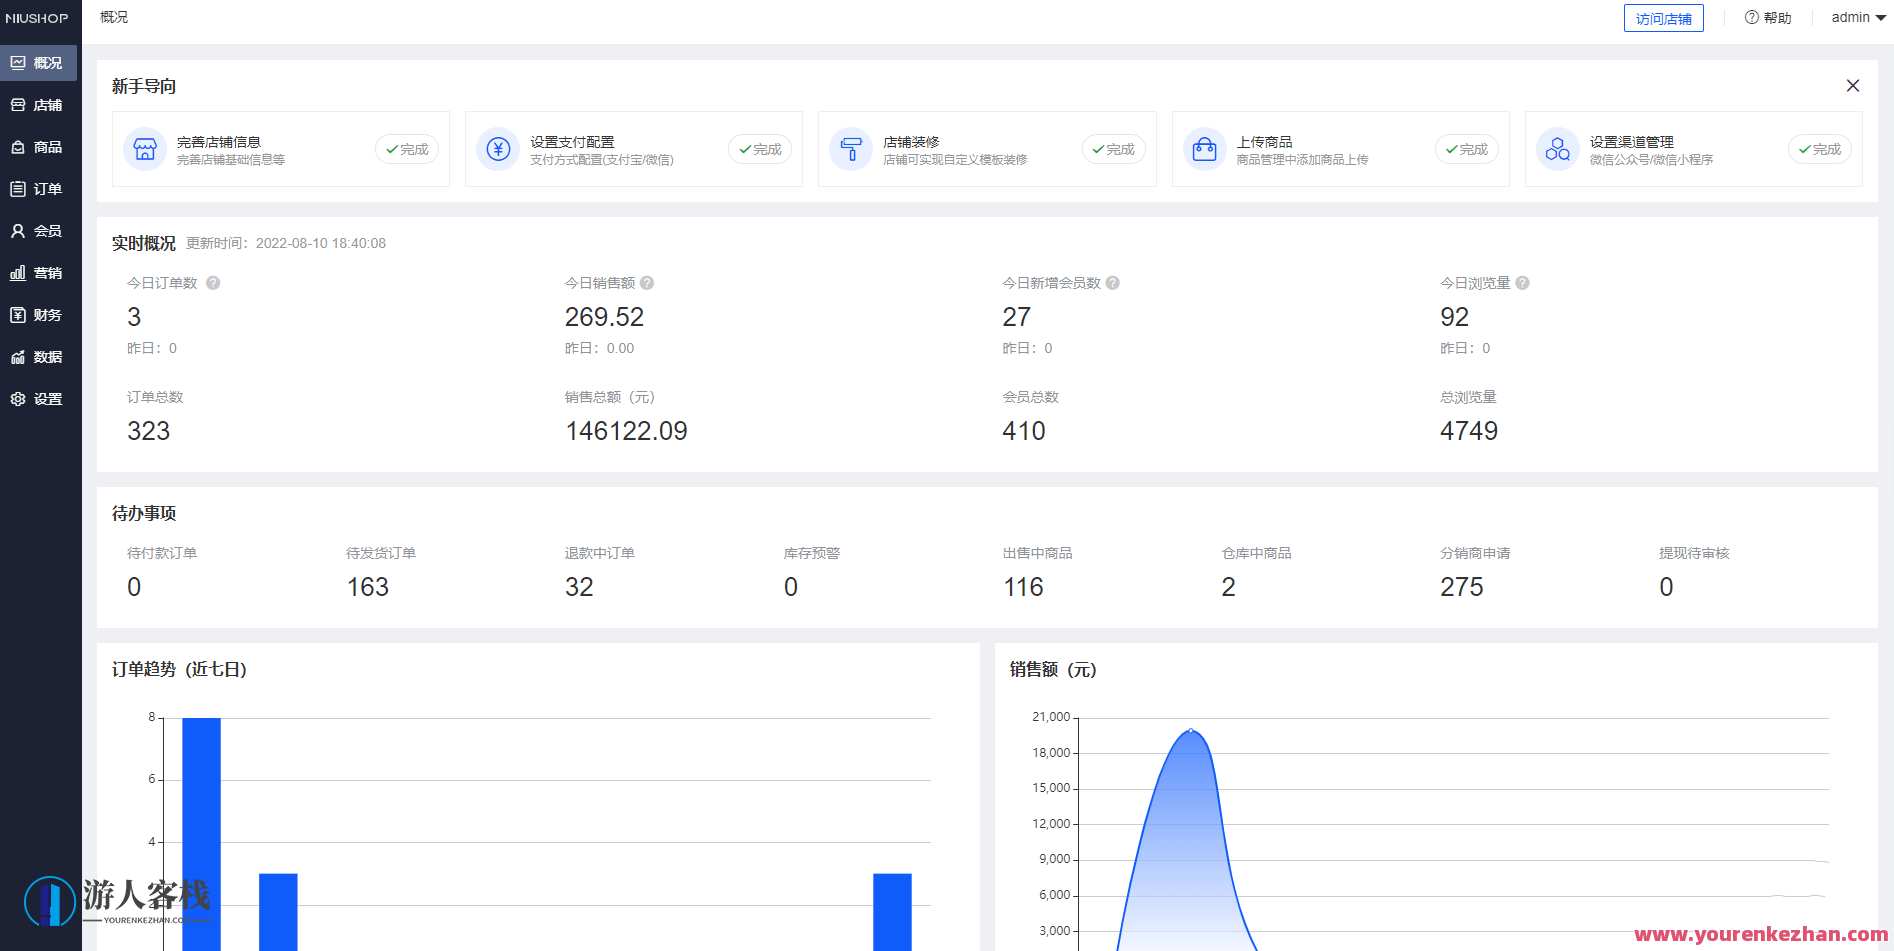The width and height of the screenshot is (1894, 951).
Task: Open the 营销 panel from sidebar
Action: (x=40, y=272)
